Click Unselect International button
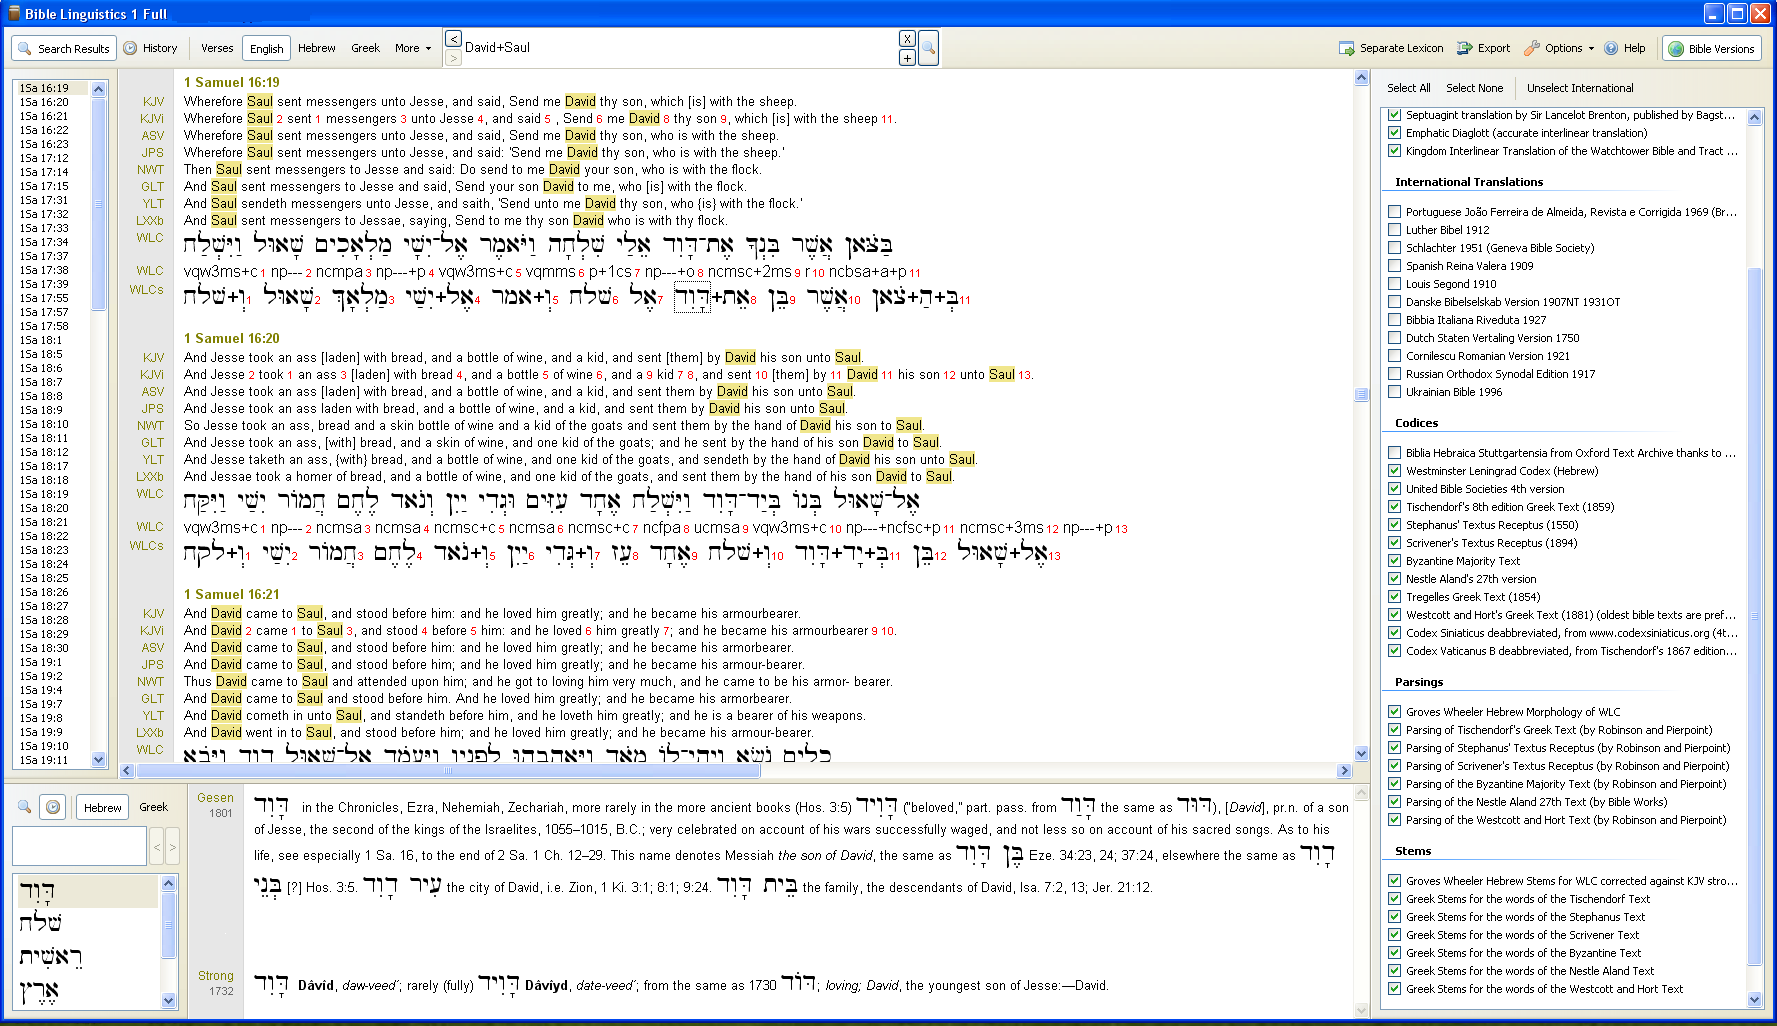The height and width of the screenshot is (1026, 1777). (1580, 88)
